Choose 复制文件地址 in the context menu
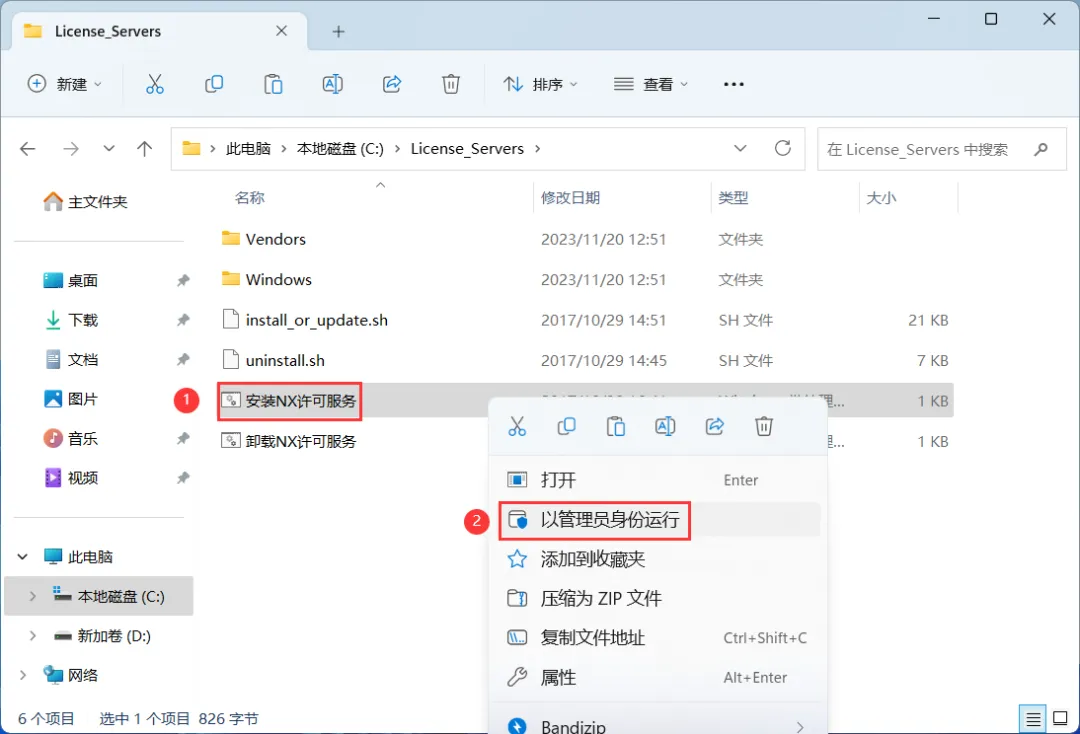1080x734 pixels. click(x=659, y=638)
